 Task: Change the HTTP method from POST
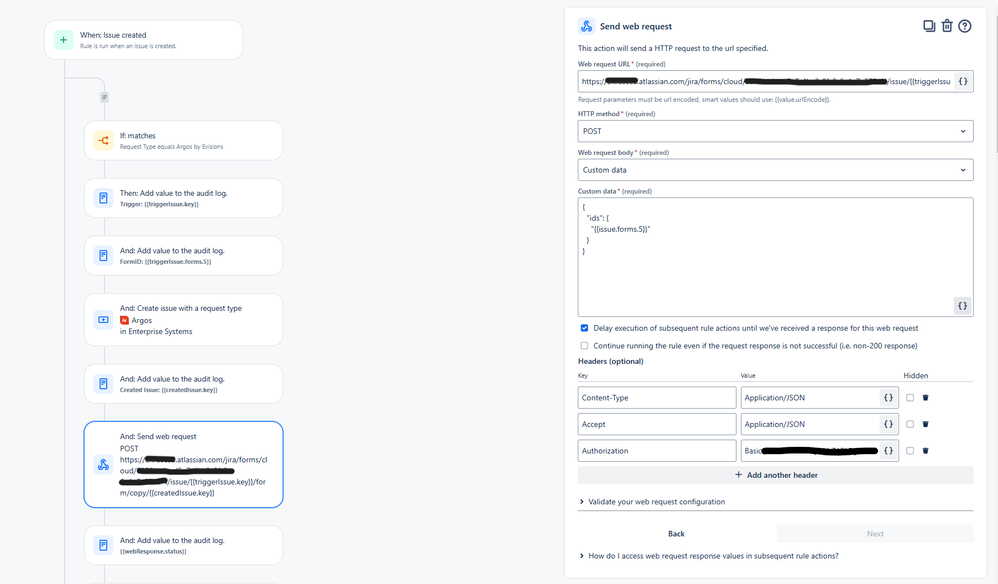click(x=775, y=131)
